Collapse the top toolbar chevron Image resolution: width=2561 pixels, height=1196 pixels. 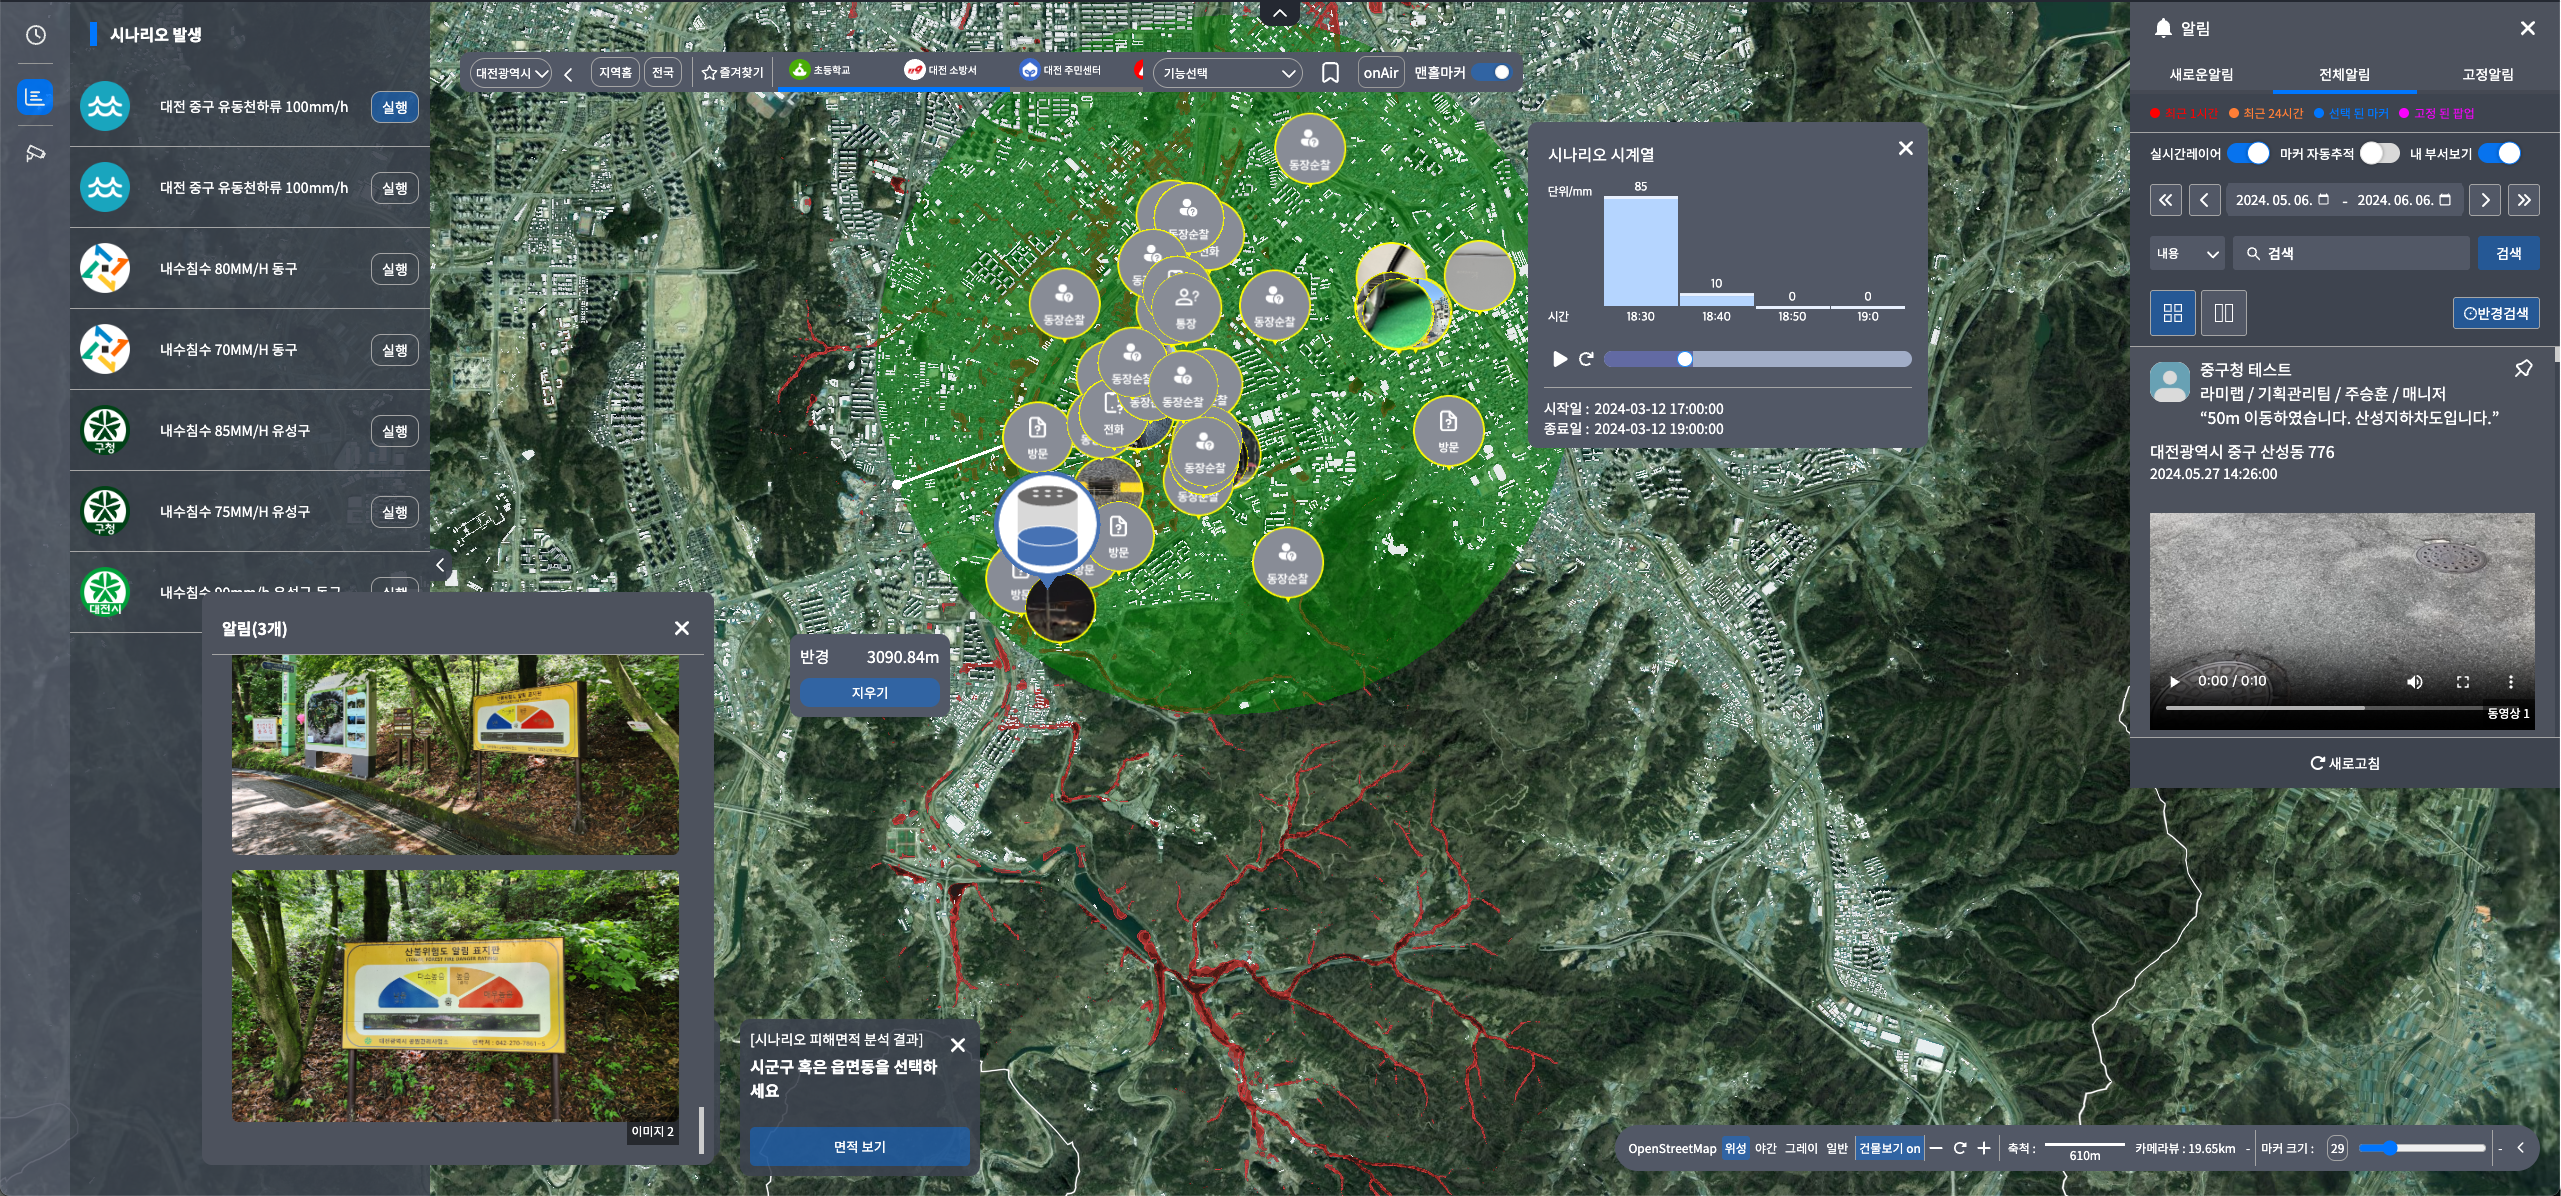point(1280,13)
